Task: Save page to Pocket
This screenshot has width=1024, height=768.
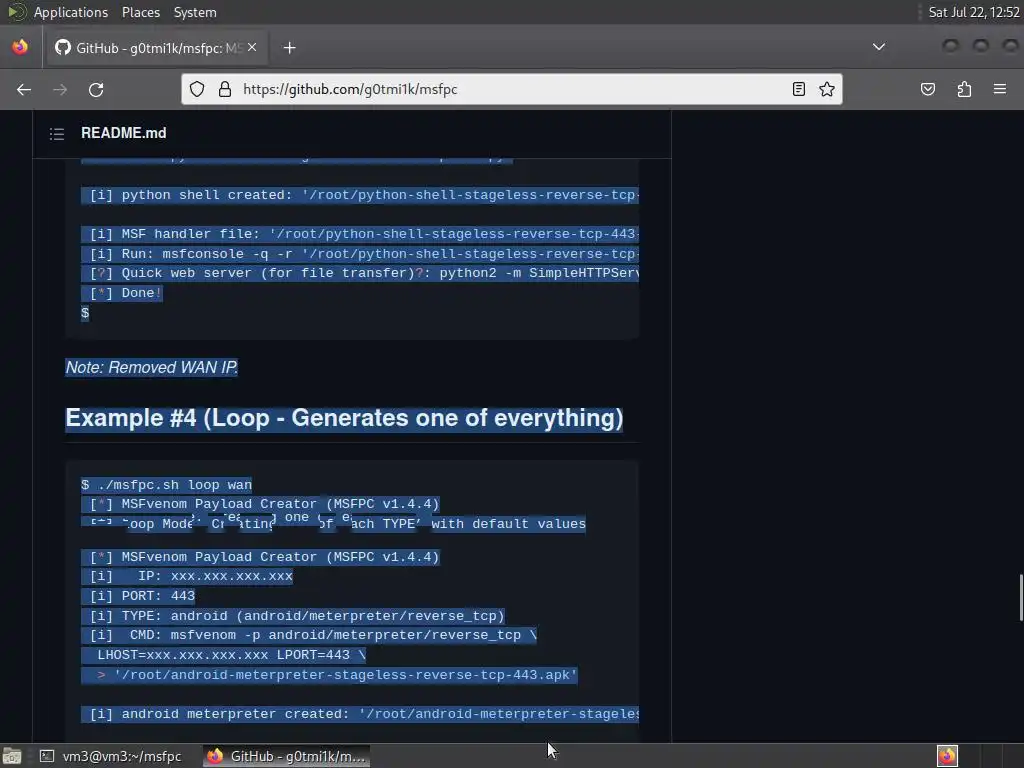Action: [x=927, y=89]
